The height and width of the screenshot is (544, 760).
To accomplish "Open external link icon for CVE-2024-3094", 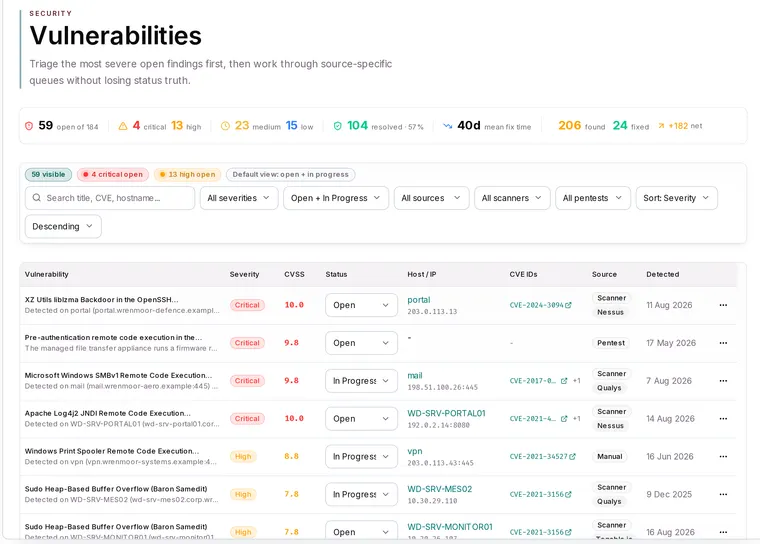I will 569,305.
